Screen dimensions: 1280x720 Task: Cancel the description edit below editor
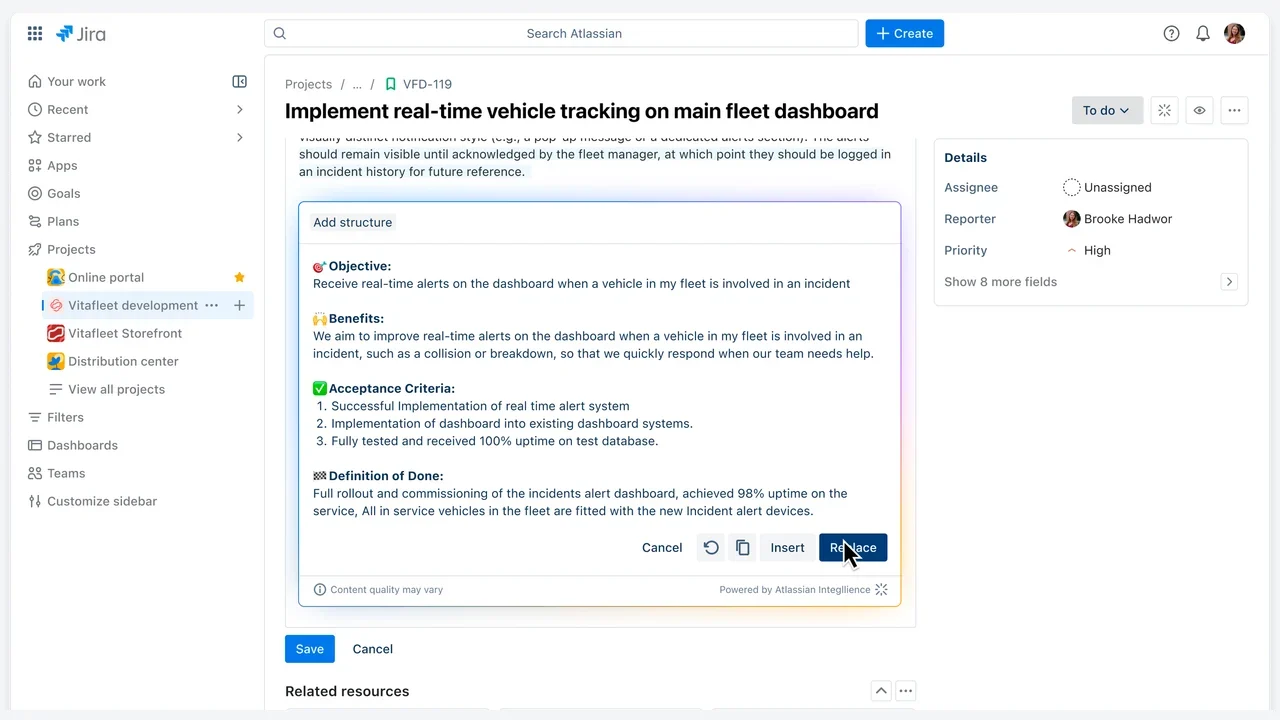[x=373, y=649]
